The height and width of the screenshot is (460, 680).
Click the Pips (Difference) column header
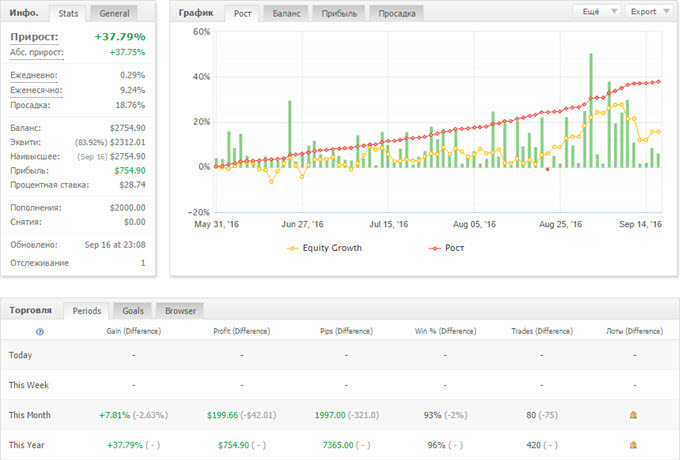tap(347, 331)
